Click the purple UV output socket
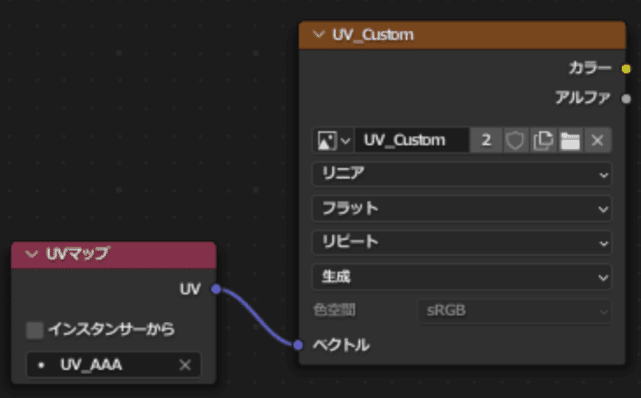This screenshot has height=398, width=641. (x=216, y=289)
